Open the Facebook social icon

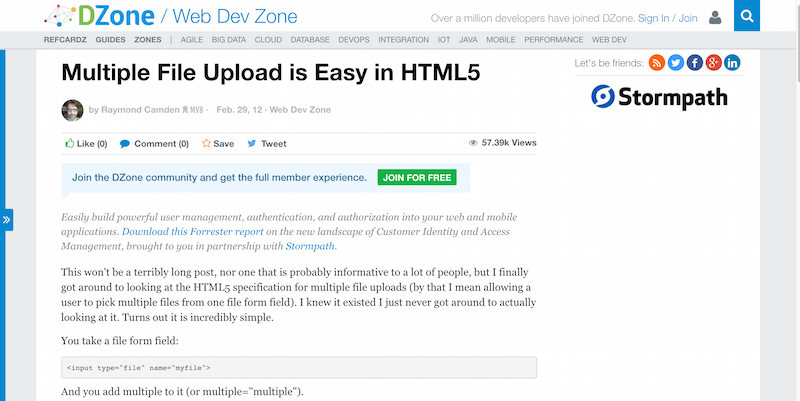pyautogui.click(x=694, y=63)
